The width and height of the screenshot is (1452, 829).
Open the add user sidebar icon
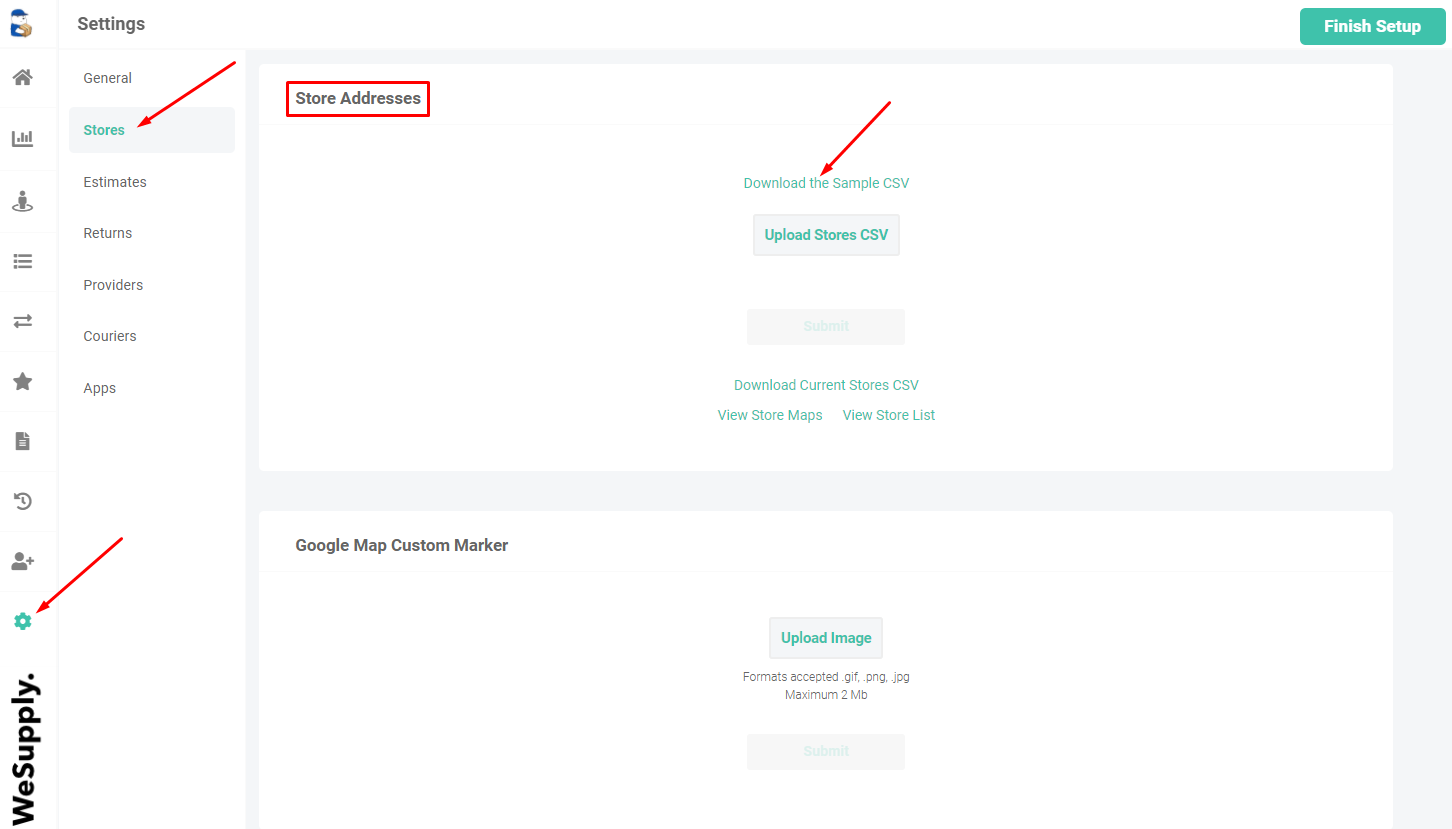click(22, 561)
